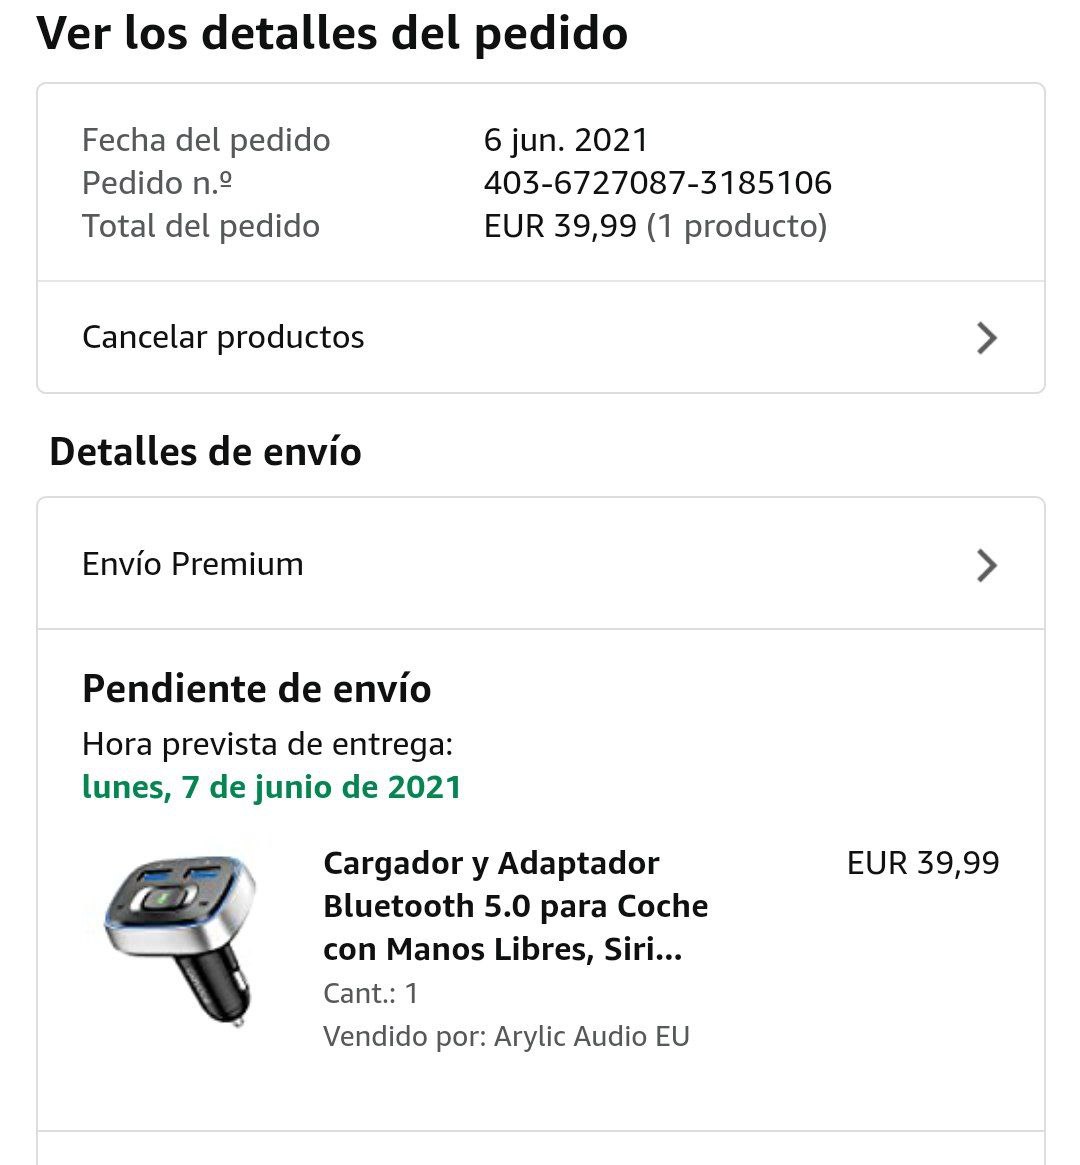Tap the Total del pedido label
This screenshot has height=1165, width=1080.
pos(201,226)
